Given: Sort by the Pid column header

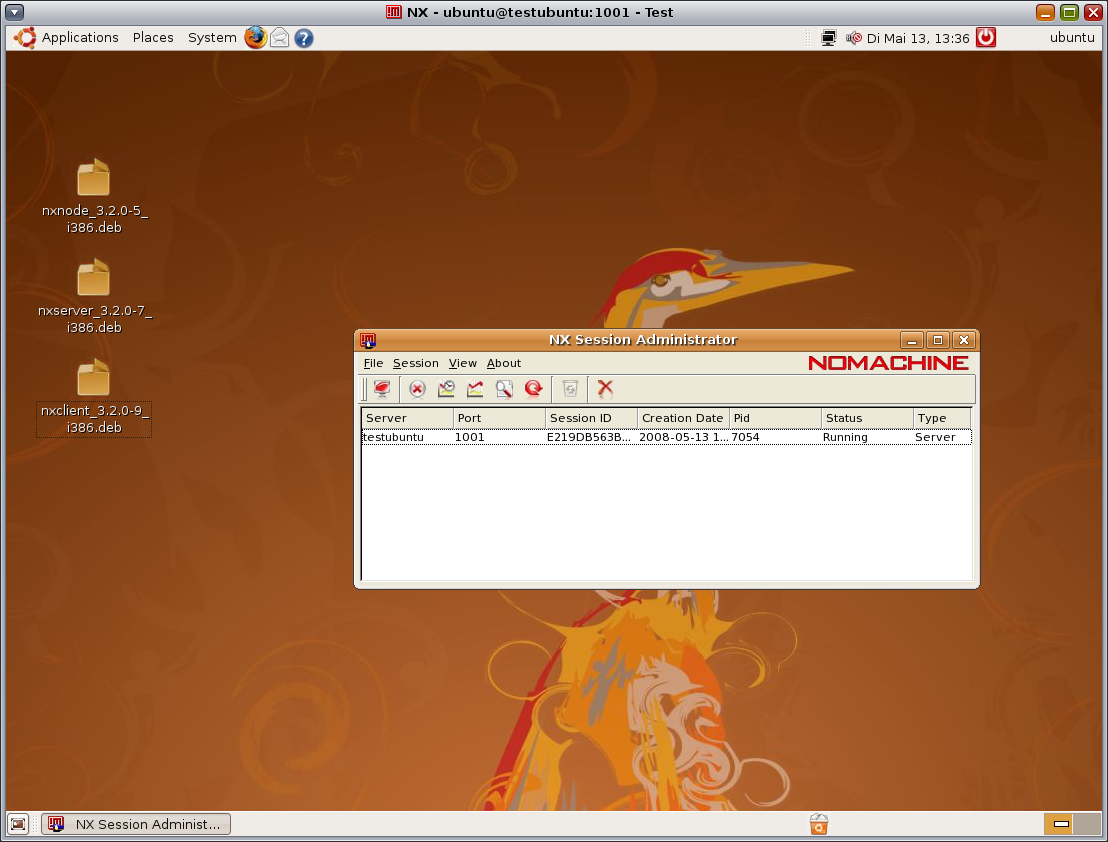Looking at the screenshot, I should 775,418.
